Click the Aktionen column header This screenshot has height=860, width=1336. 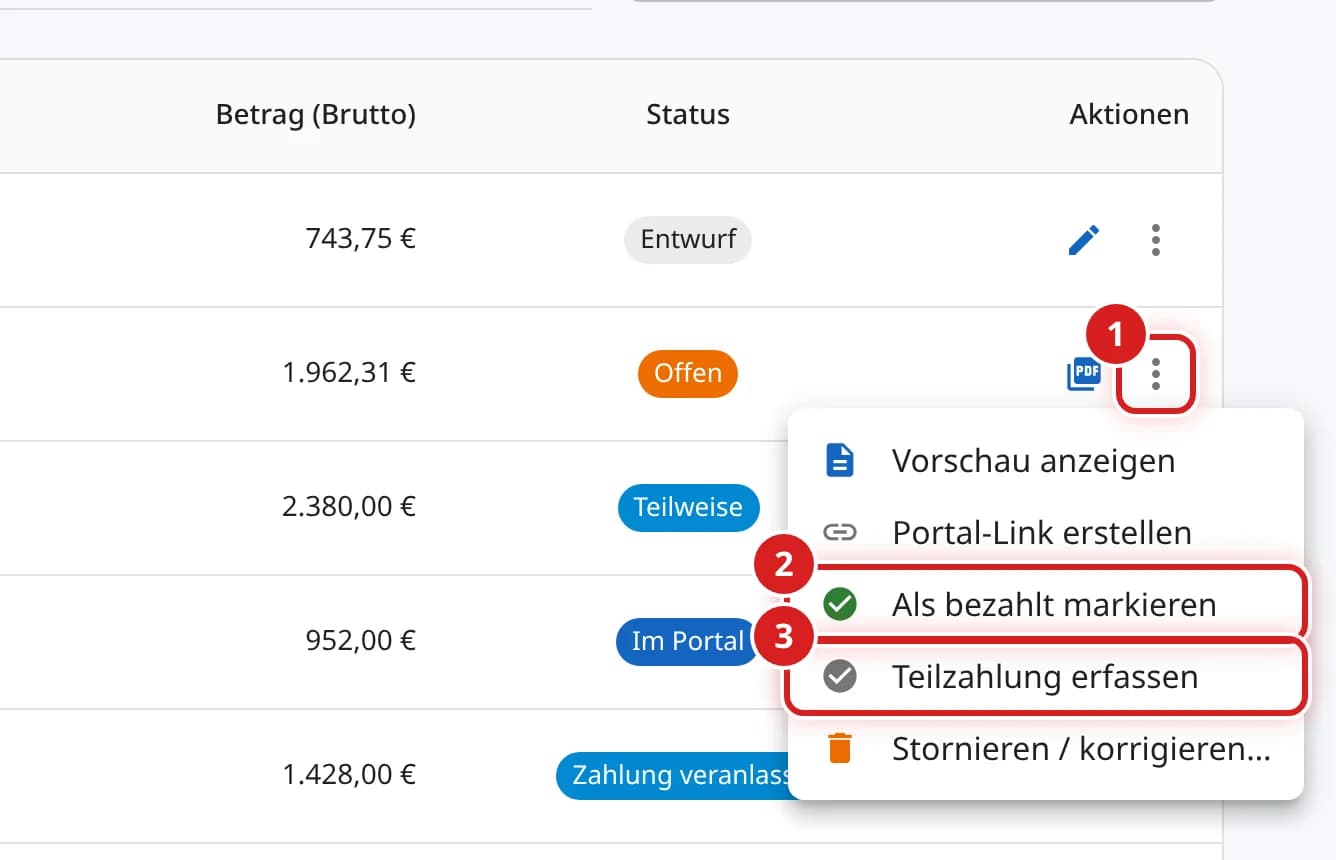point(1129,115)
